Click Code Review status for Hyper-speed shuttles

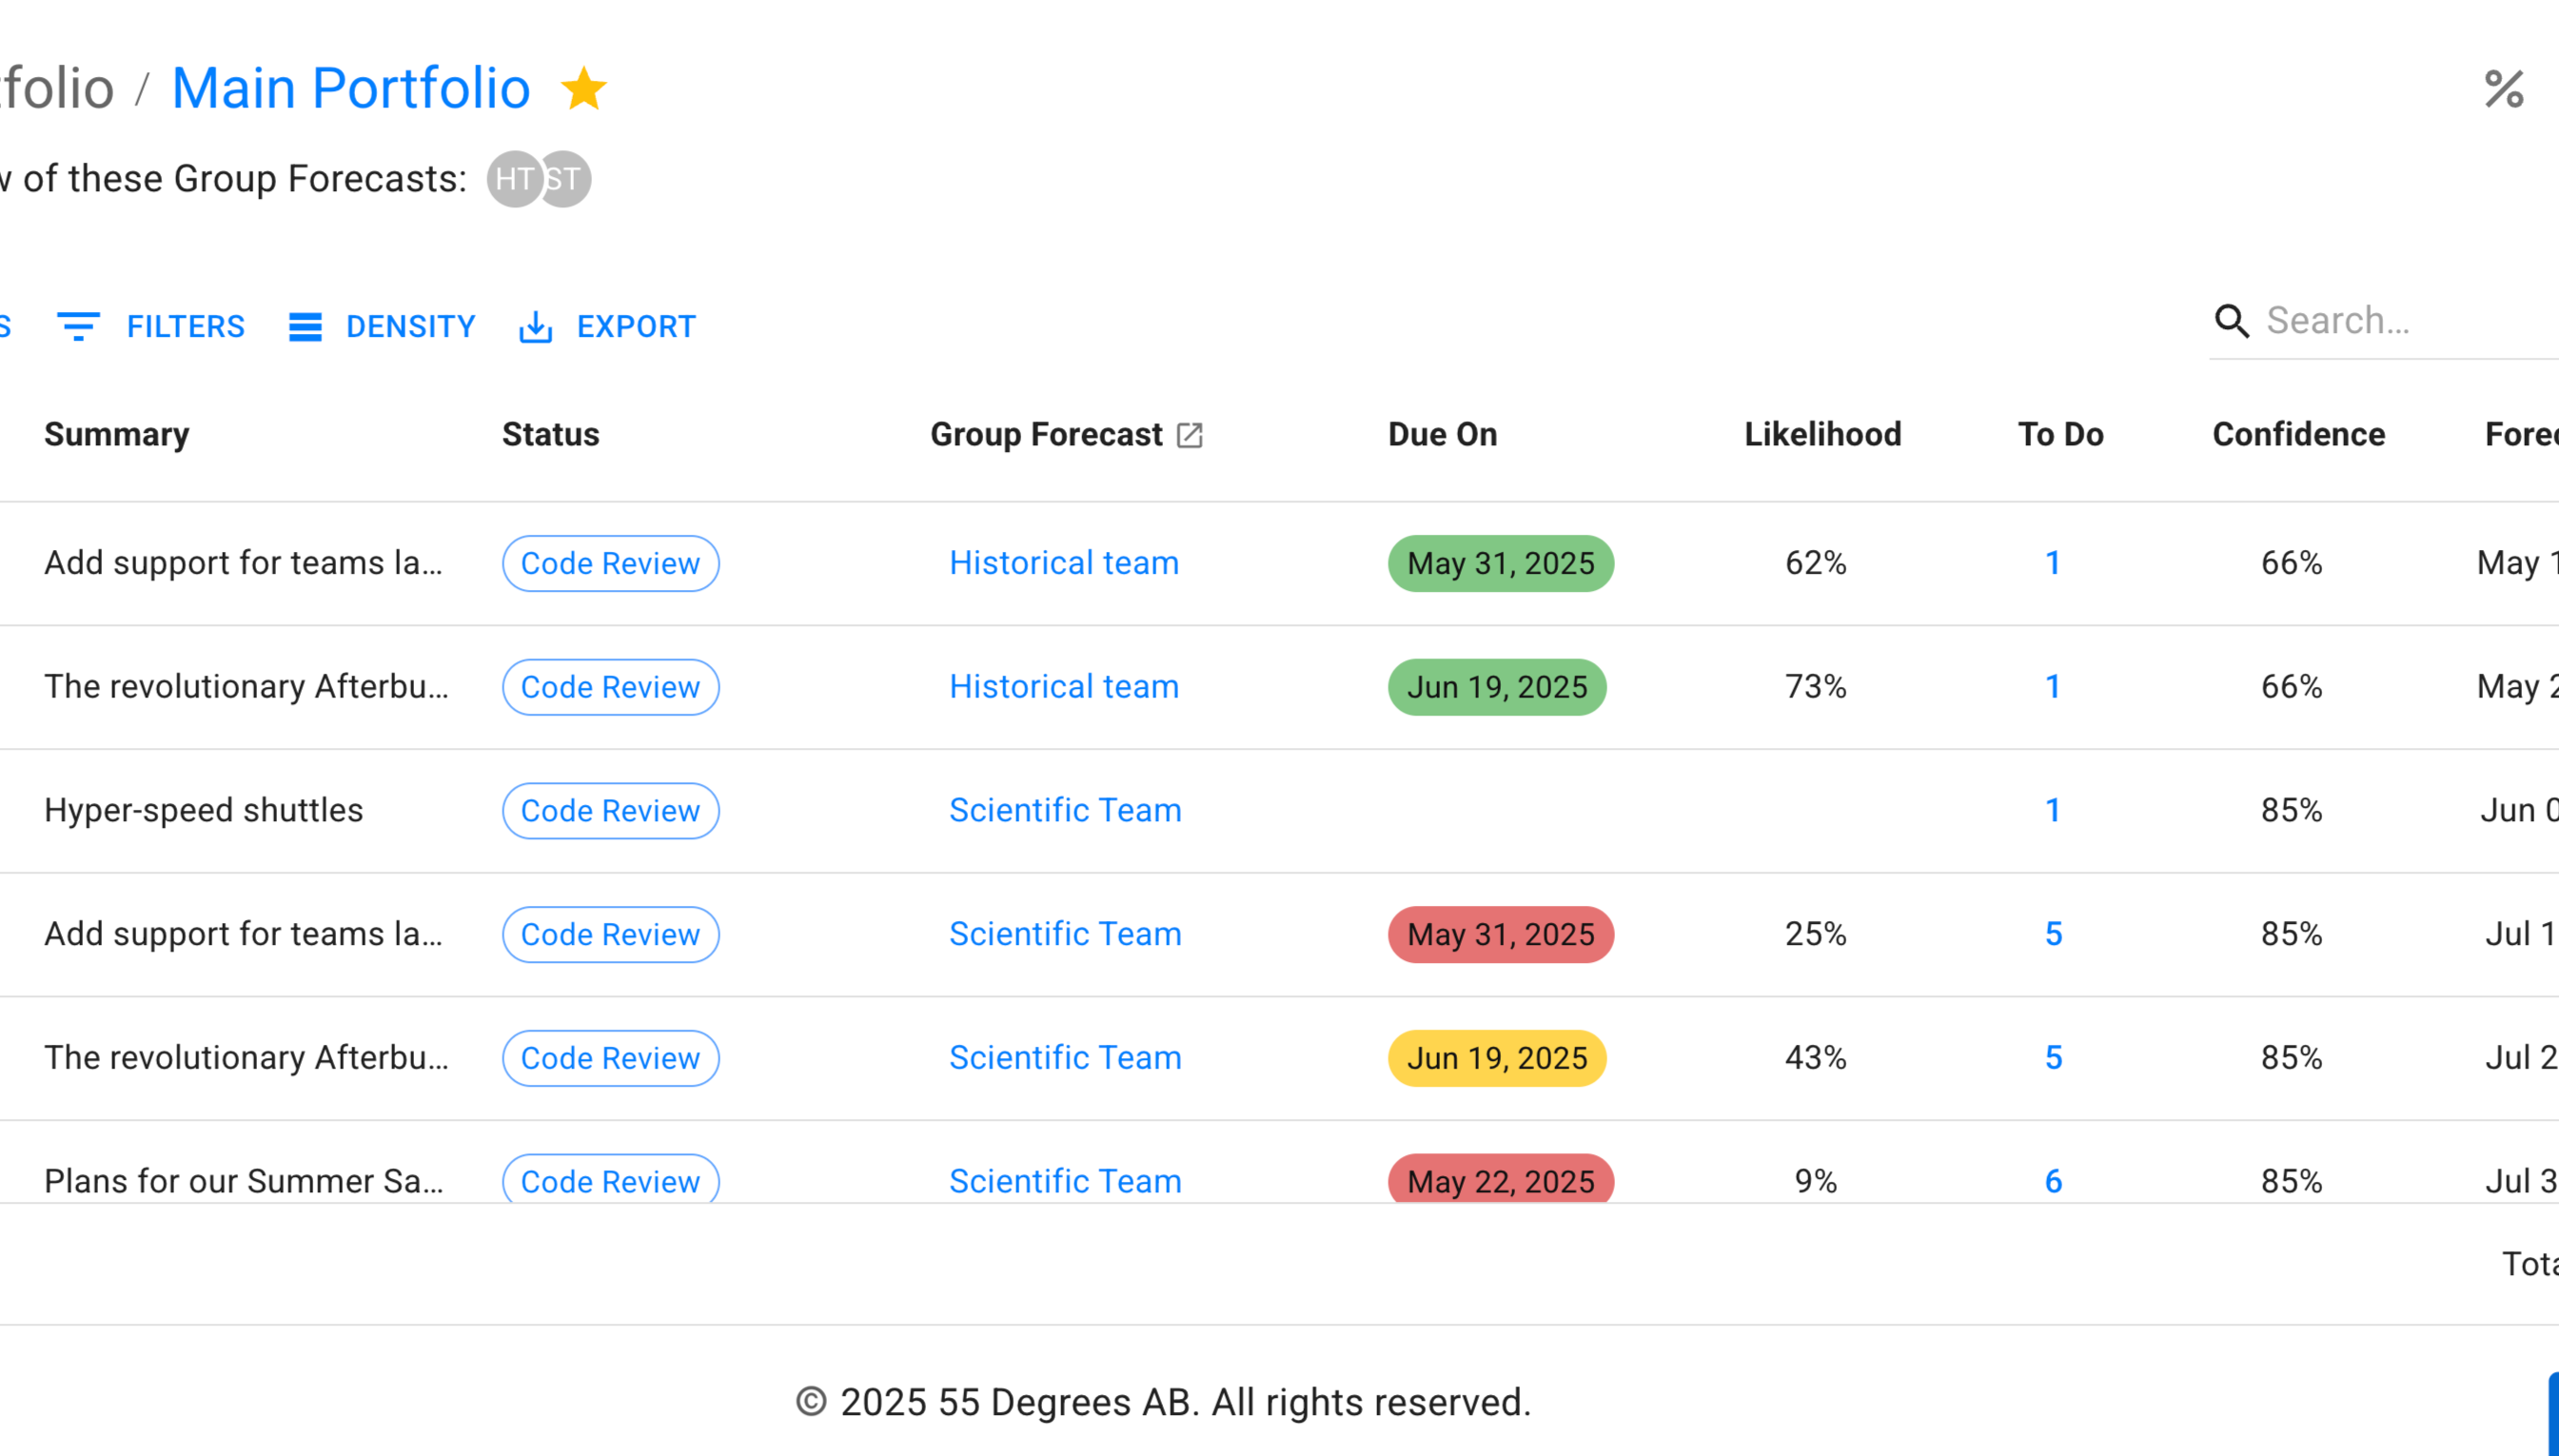pos(610,811)
